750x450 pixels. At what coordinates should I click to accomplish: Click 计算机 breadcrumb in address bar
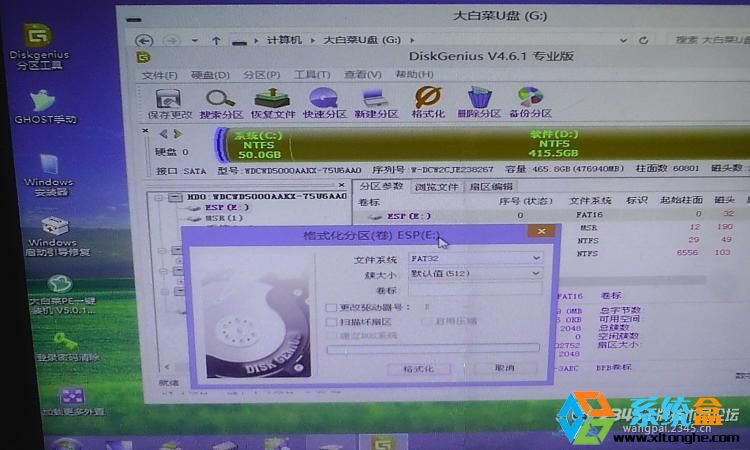284,40
